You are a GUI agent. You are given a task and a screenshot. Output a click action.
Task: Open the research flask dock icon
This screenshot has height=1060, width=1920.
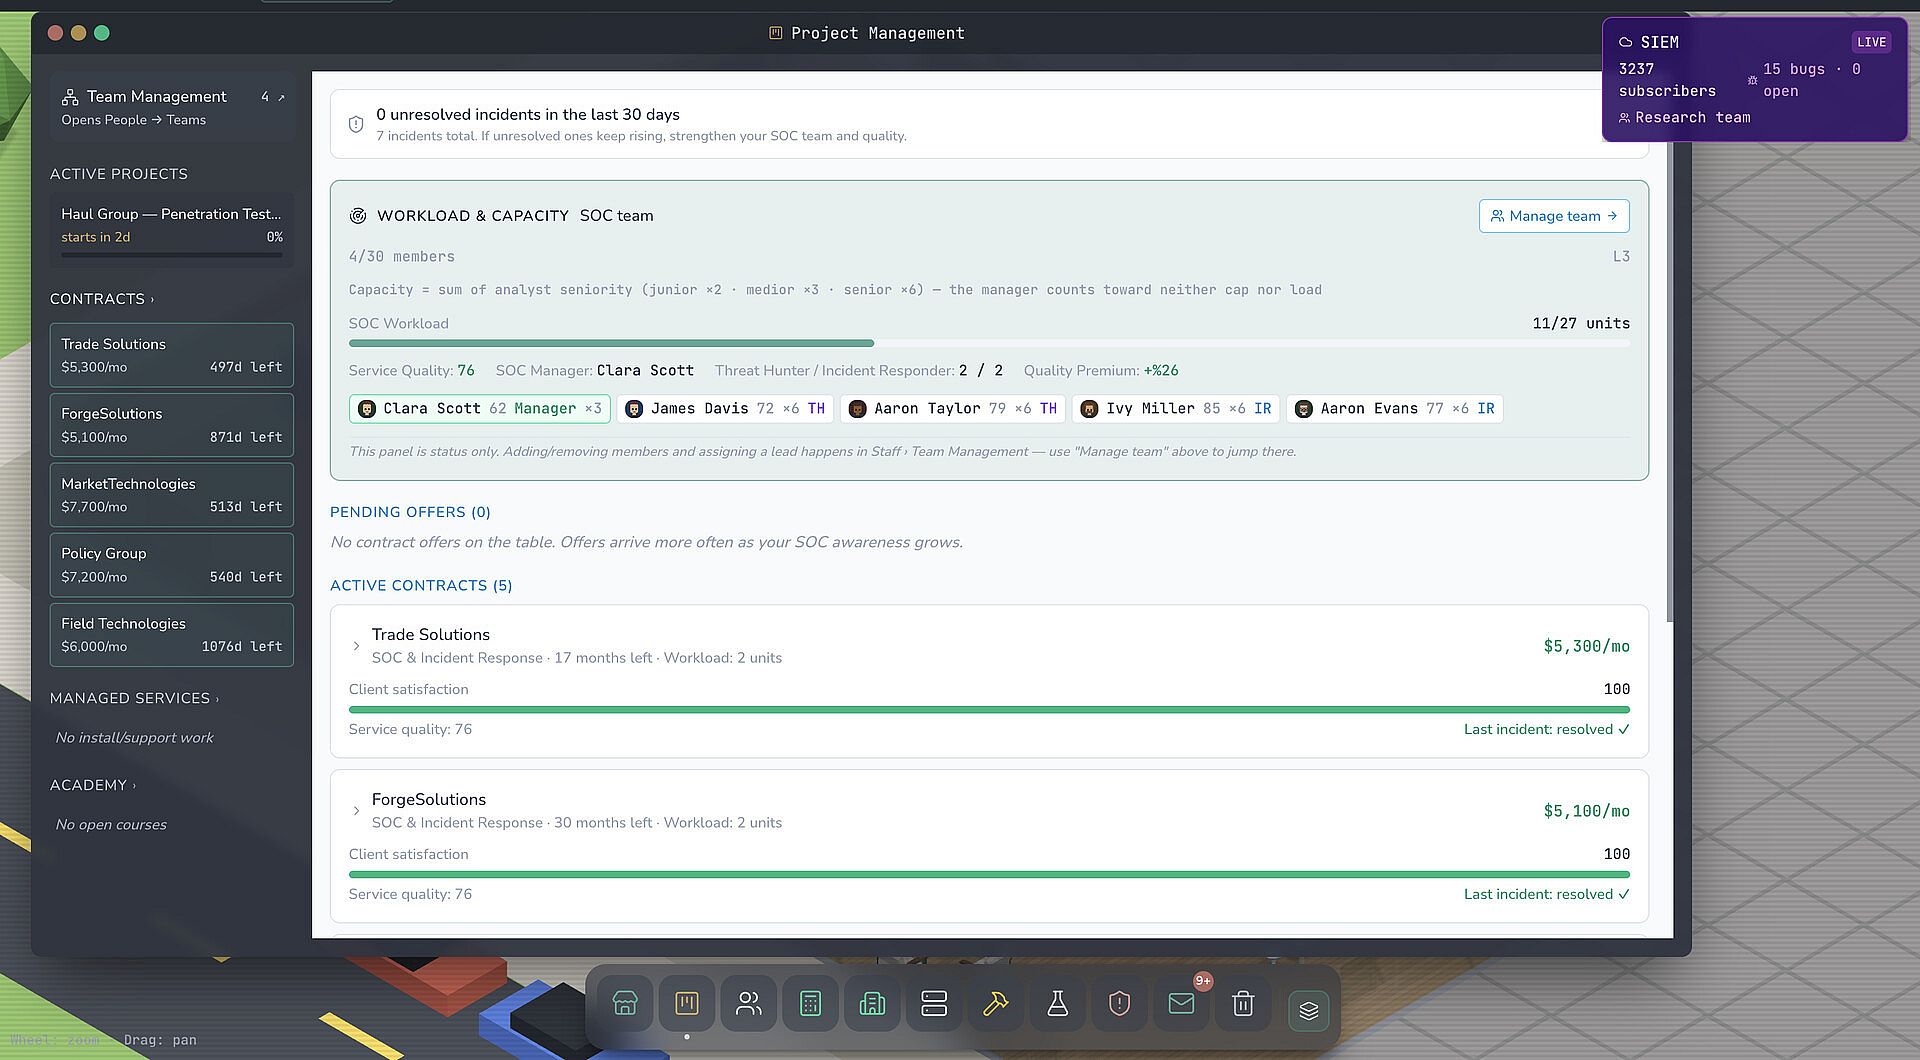click(1058, 1003)
